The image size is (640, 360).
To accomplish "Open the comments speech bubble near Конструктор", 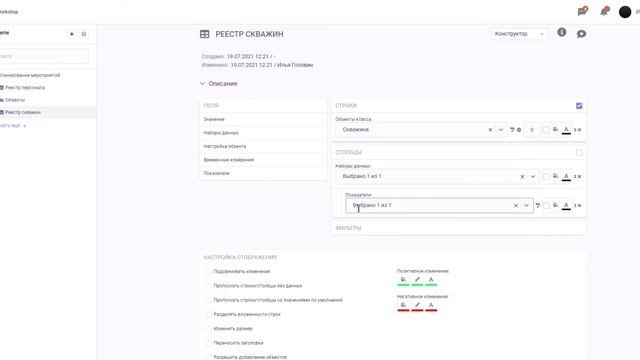I will (581, 34).
